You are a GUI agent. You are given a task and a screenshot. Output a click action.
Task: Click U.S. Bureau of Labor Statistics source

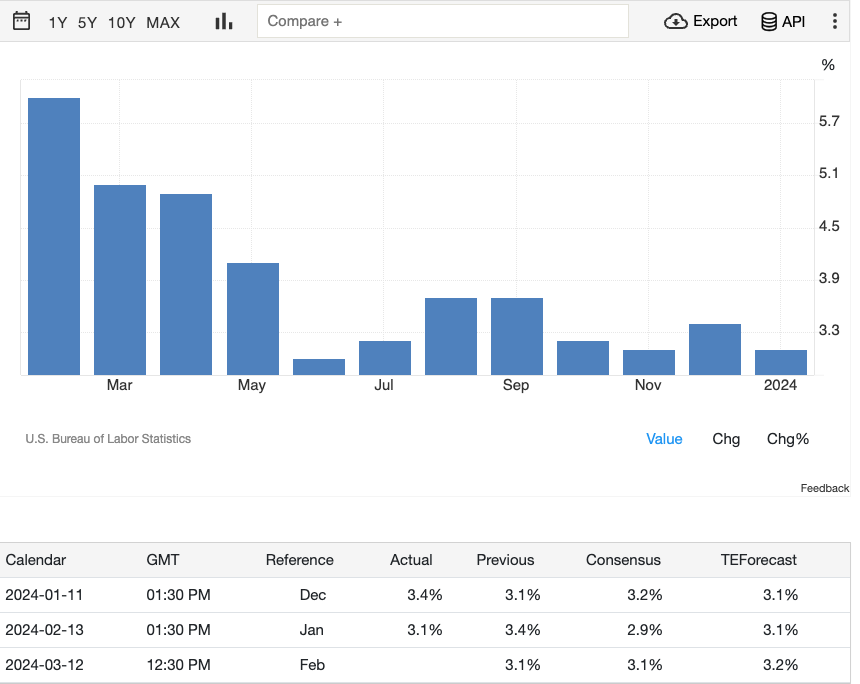108,439
